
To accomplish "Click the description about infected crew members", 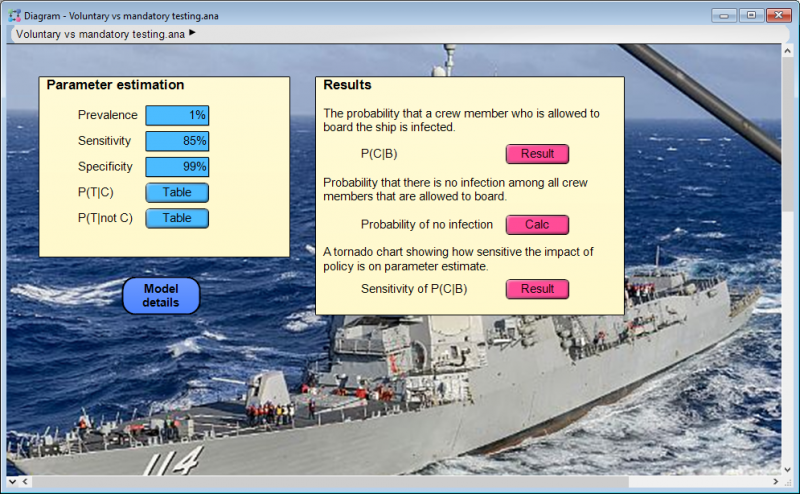I will [461, 120].
